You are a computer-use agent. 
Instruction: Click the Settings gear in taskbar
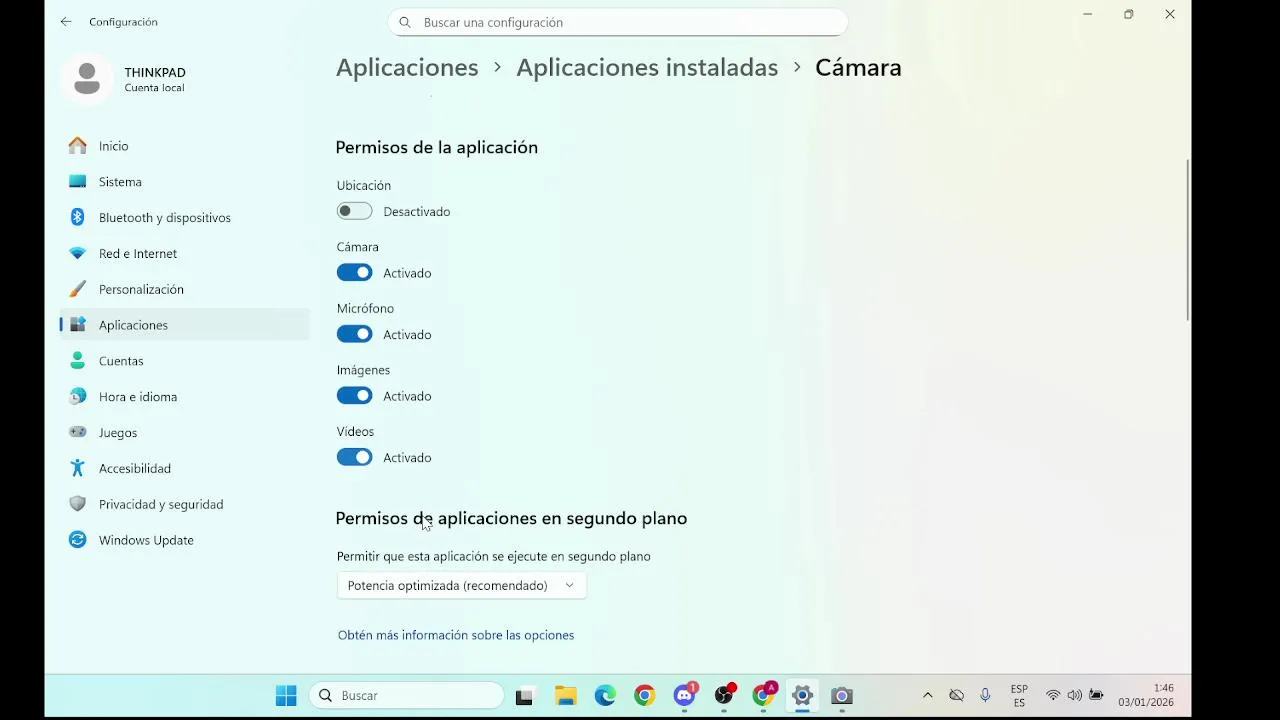tap(802, 696)
